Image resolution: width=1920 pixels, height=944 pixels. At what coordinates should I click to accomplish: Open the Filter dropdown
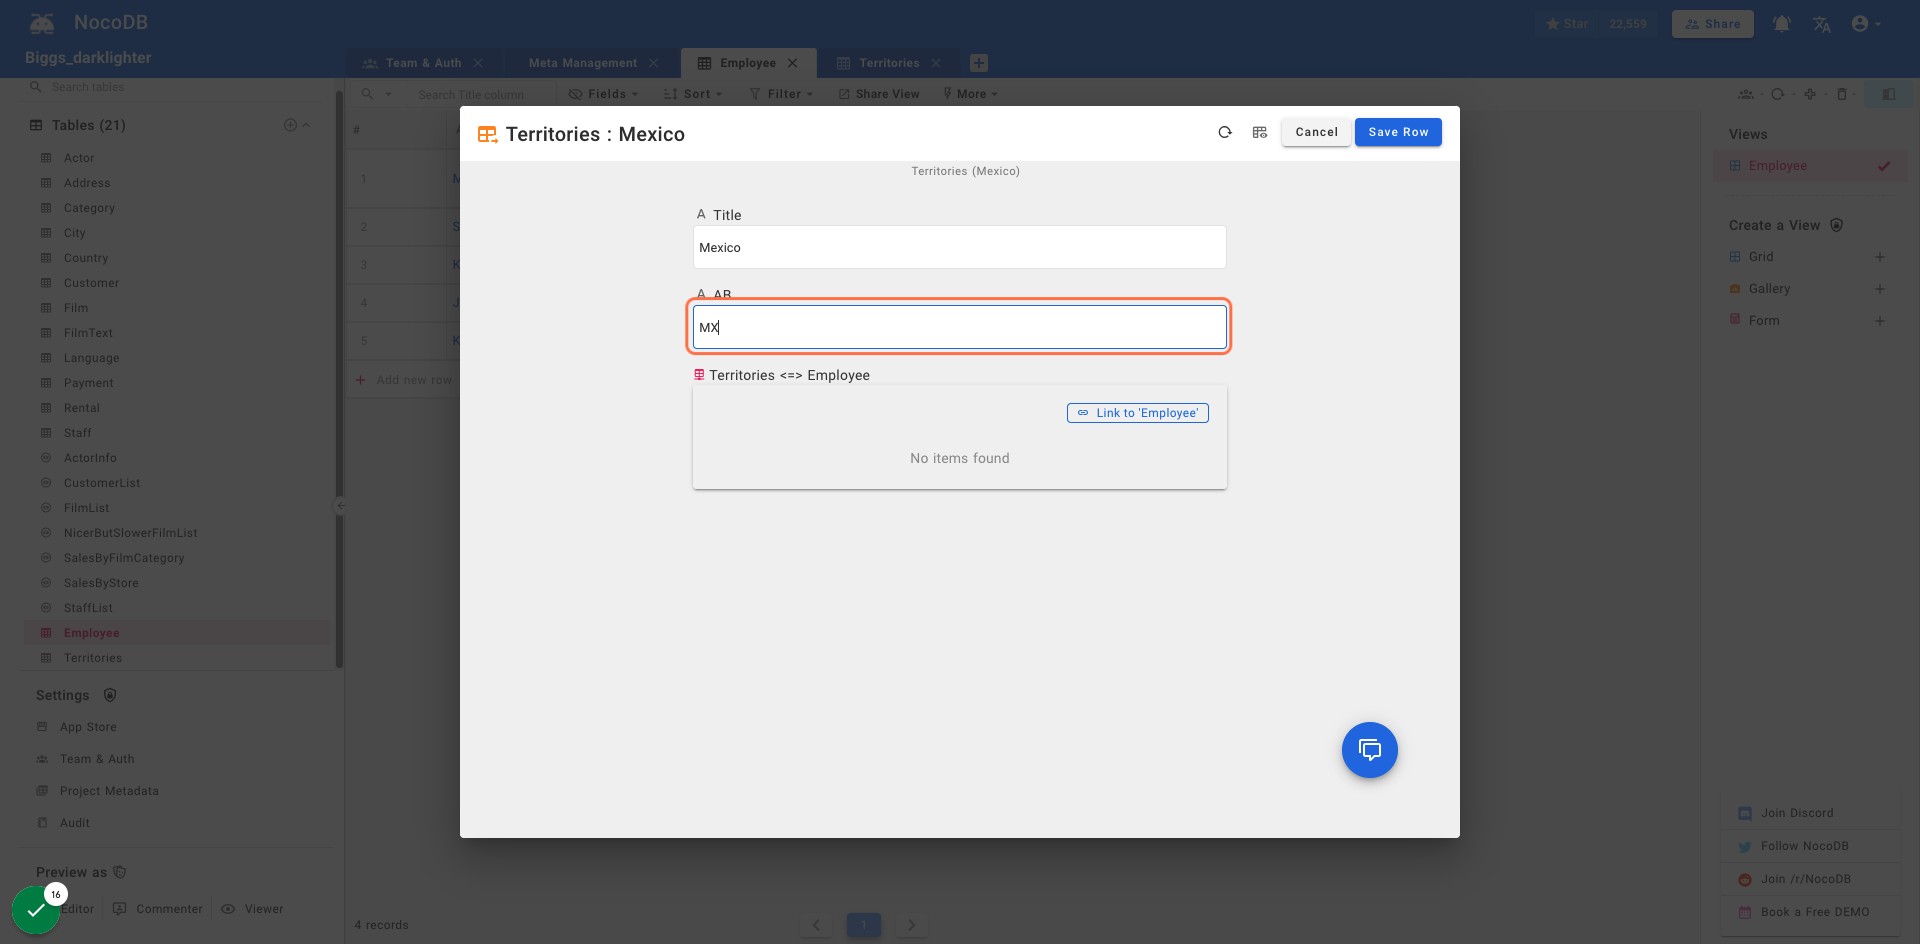click(781, 94)
